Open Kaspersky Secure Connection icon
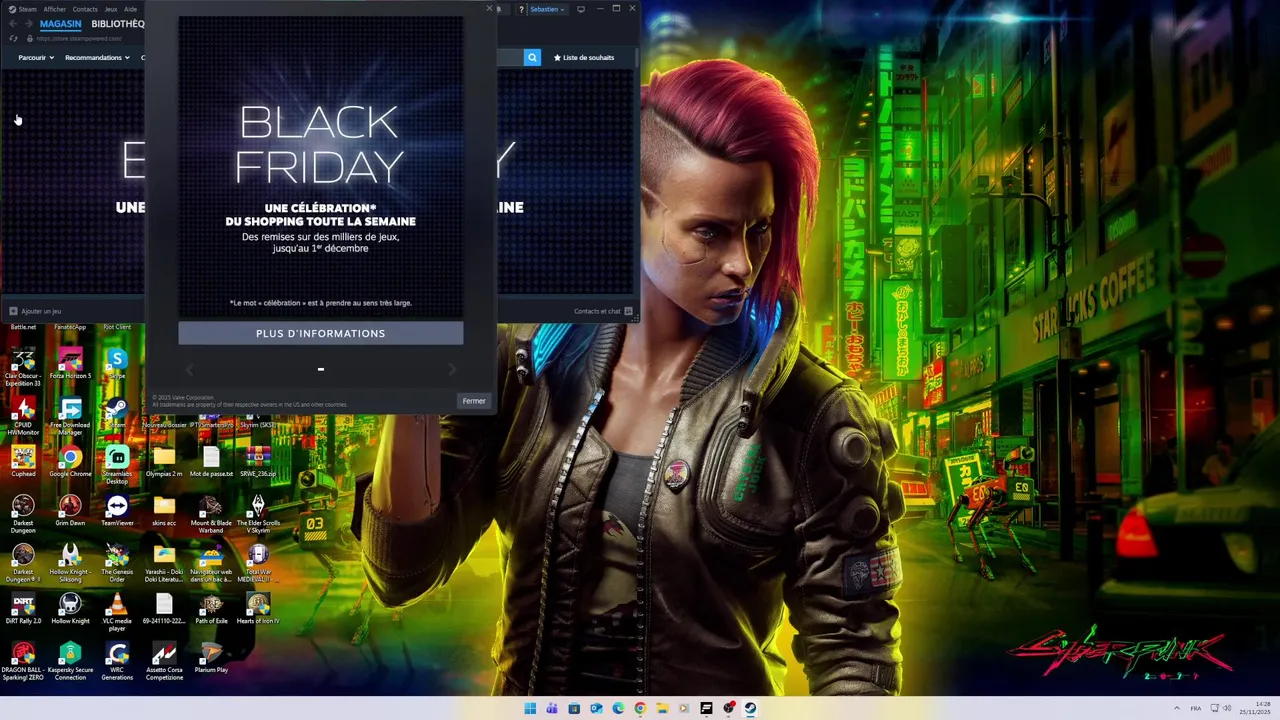Viewport: 1280px width, 720px height. [70, 662]
